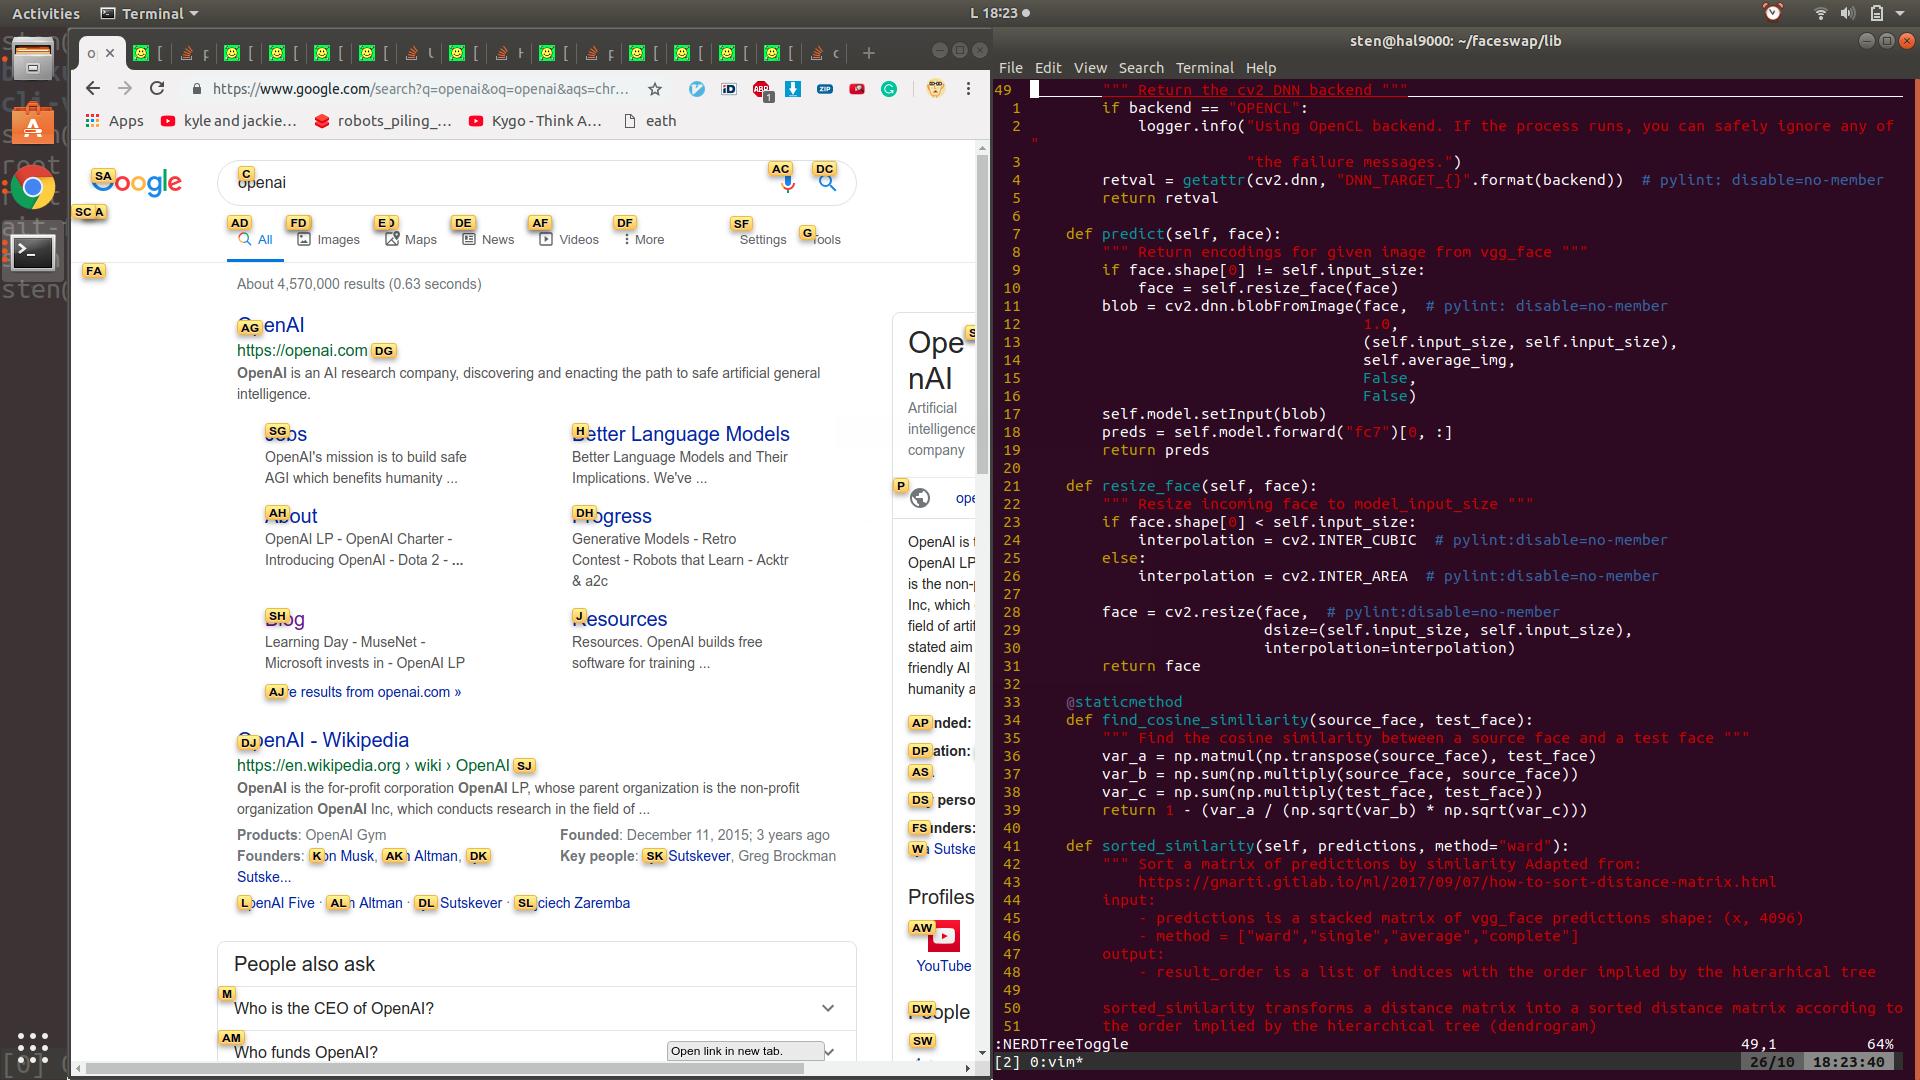View site security padlock info
The height and width of the screenshot is (1080, 1920).
click(x=196, y=89)
